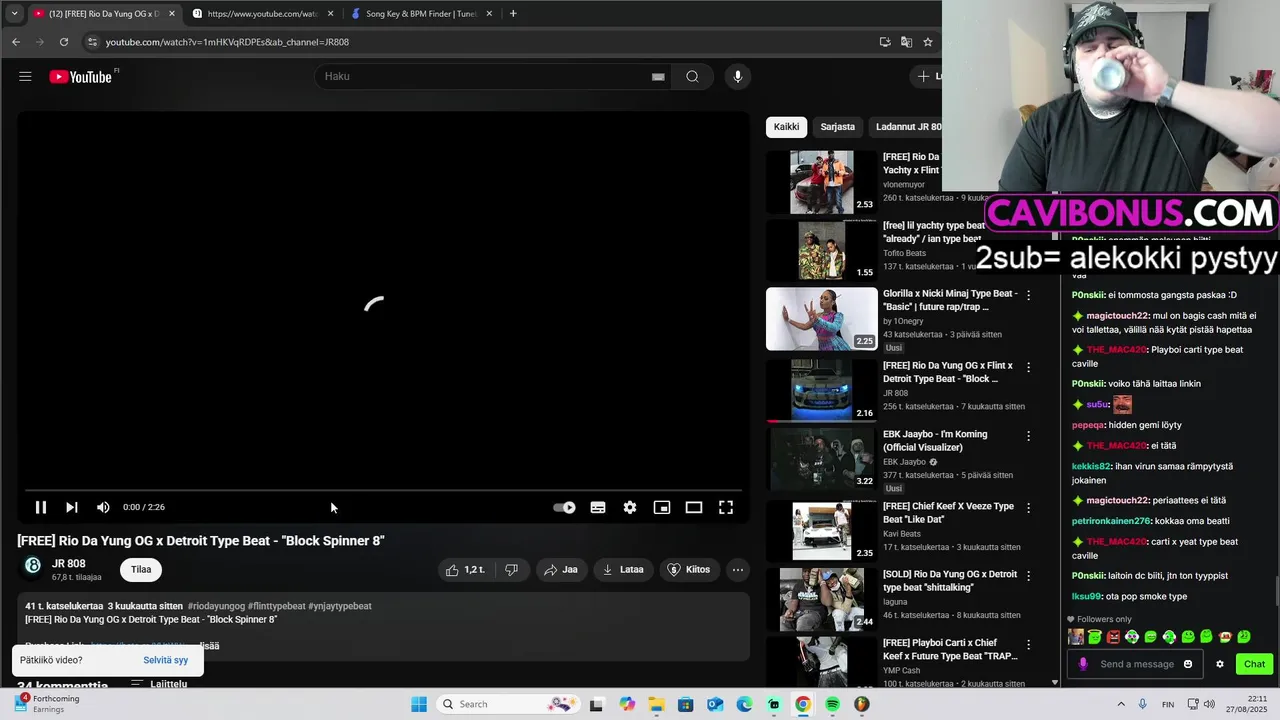Select the Sarjasta filter chip
The height and width of the screenshot is (720, 1280).
pyautogui.click(x=838, y=127)
